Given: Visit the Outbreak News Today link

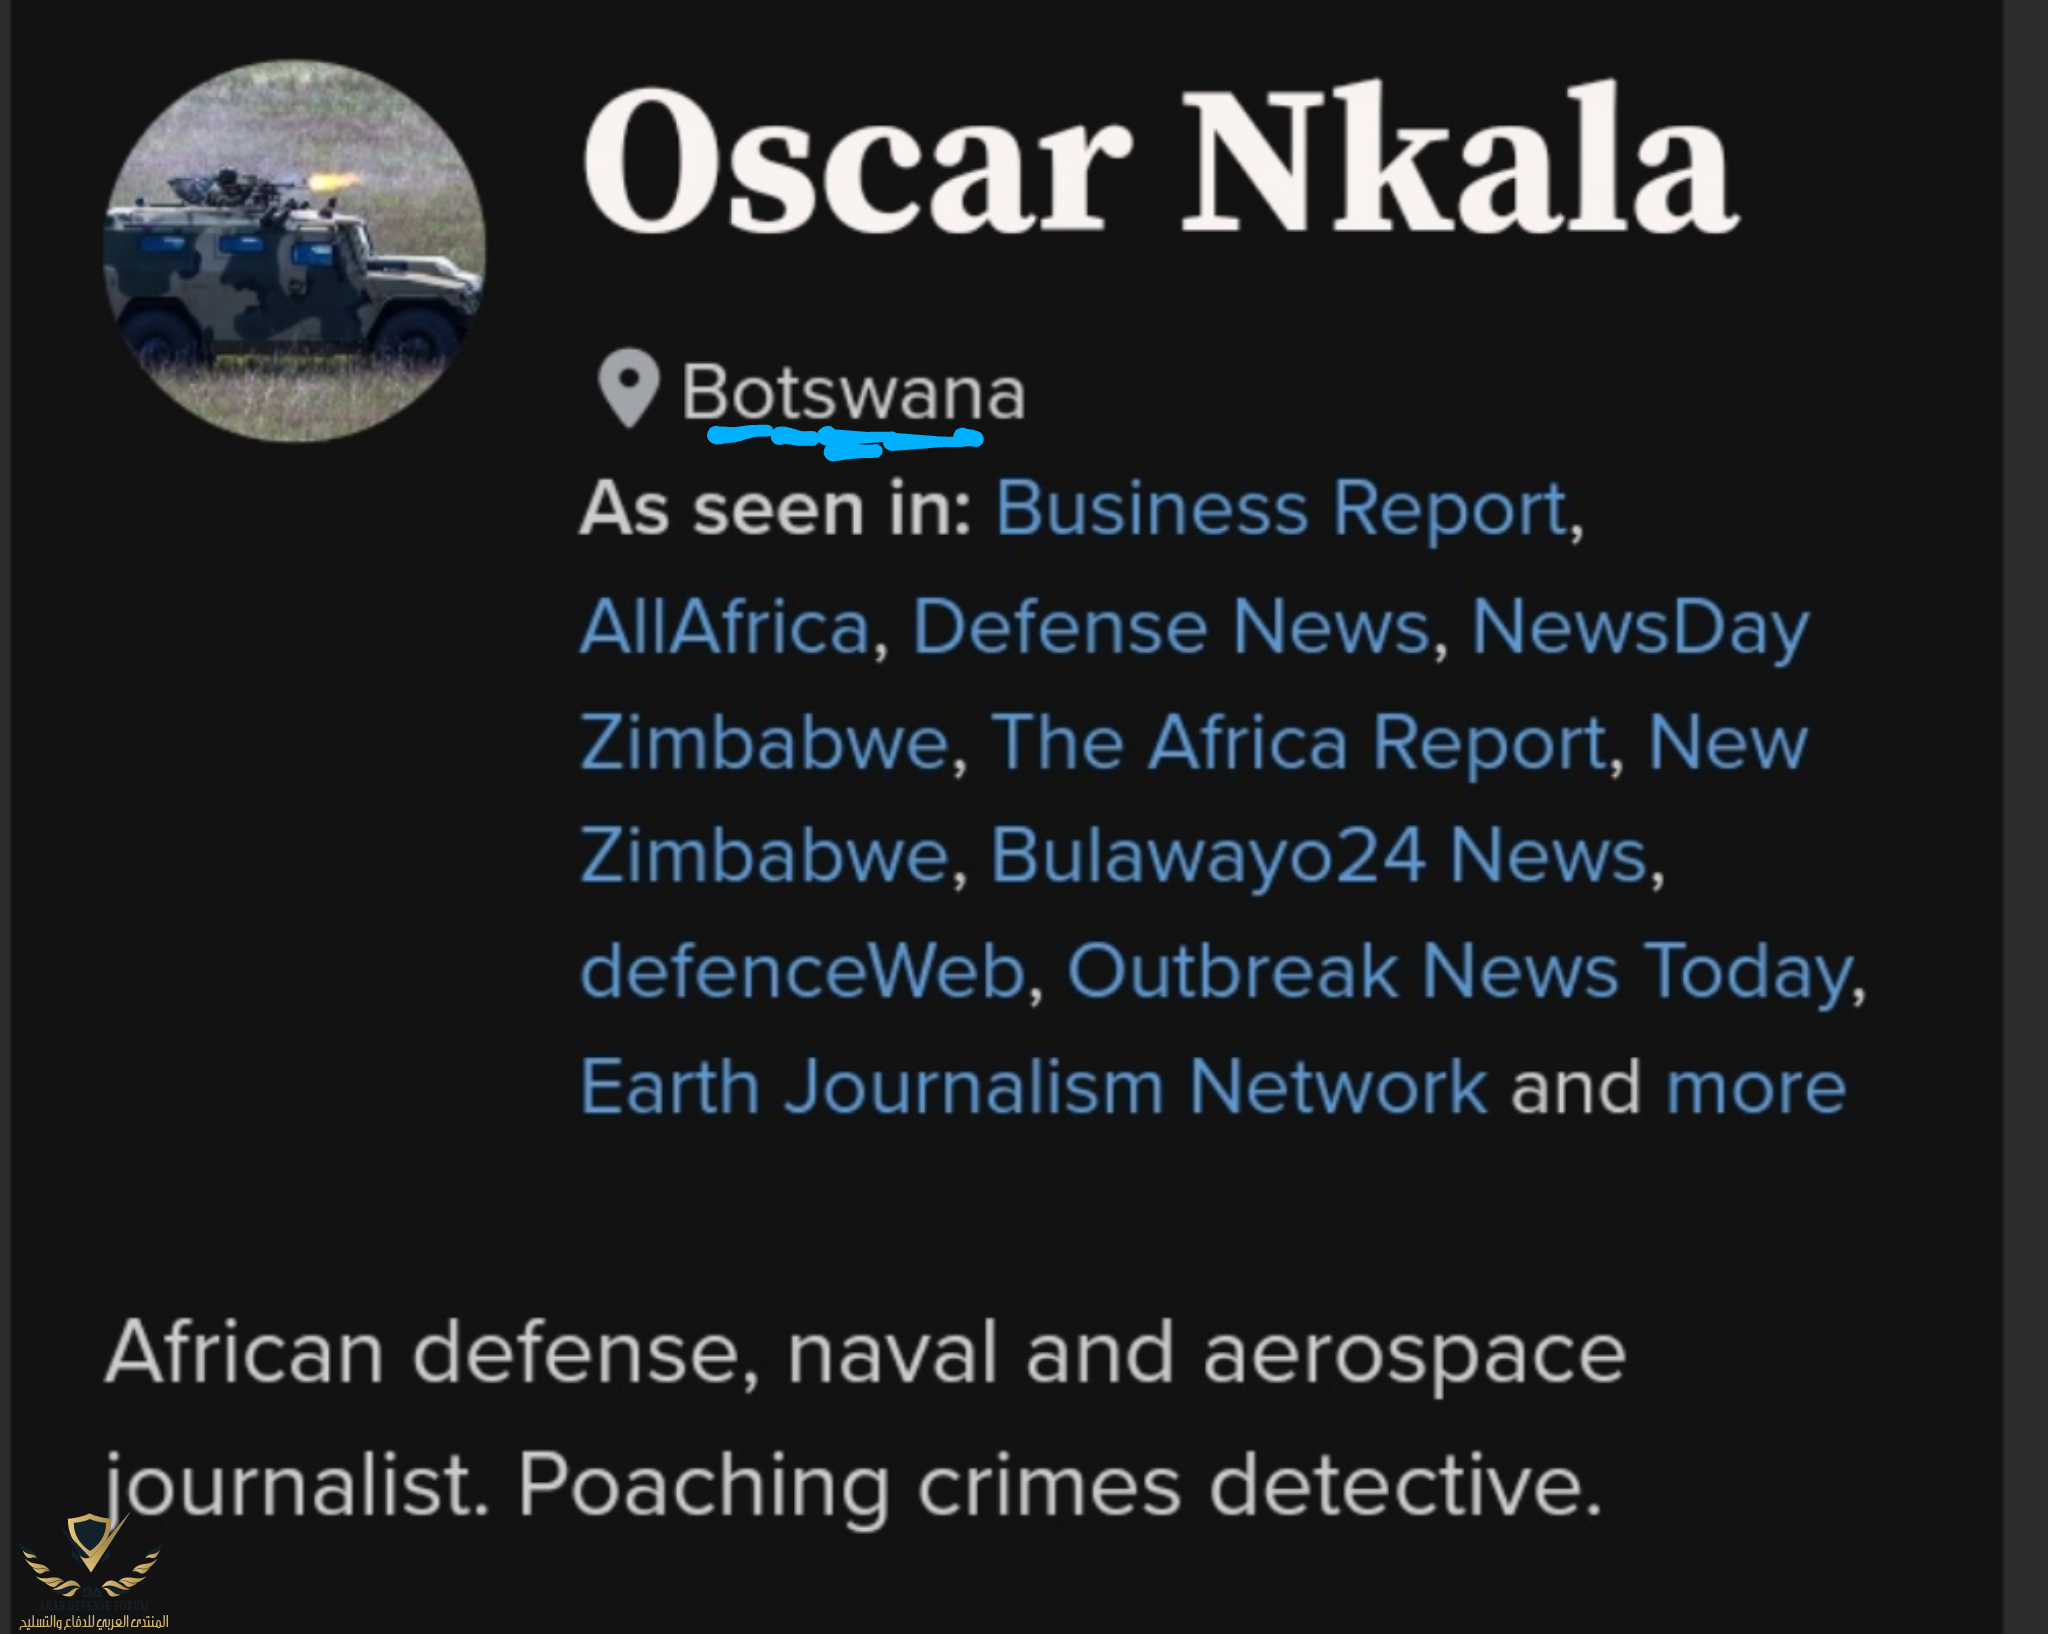Looking at the screenshot, I should tap(1459, 971).
